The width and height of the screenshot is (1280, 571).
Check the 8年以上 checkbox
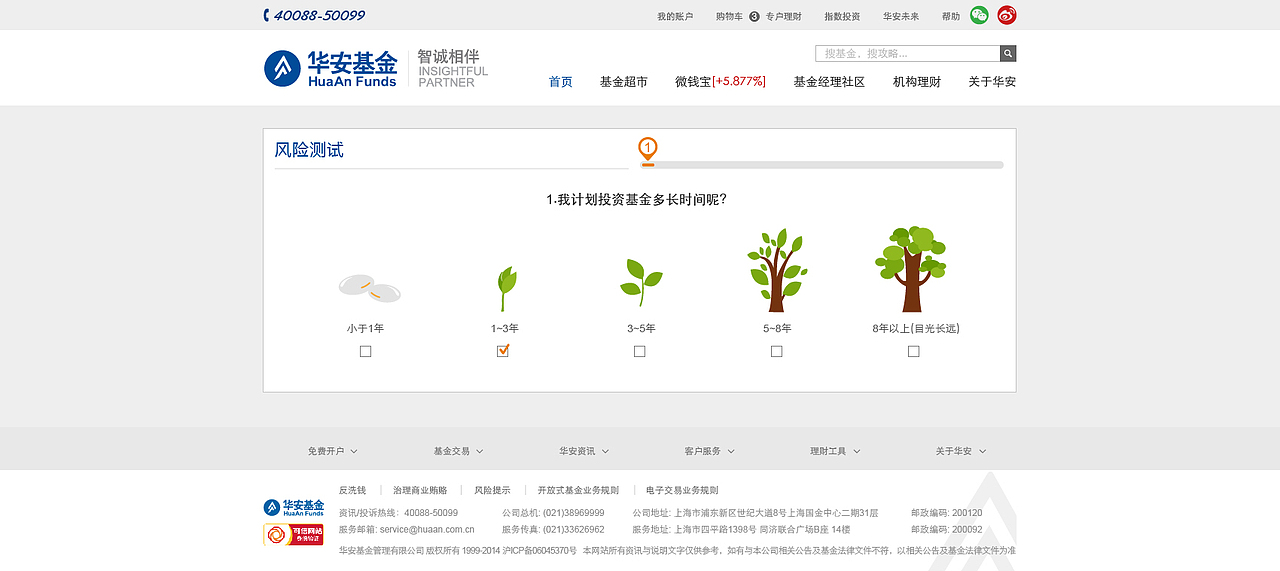[913, 351]
